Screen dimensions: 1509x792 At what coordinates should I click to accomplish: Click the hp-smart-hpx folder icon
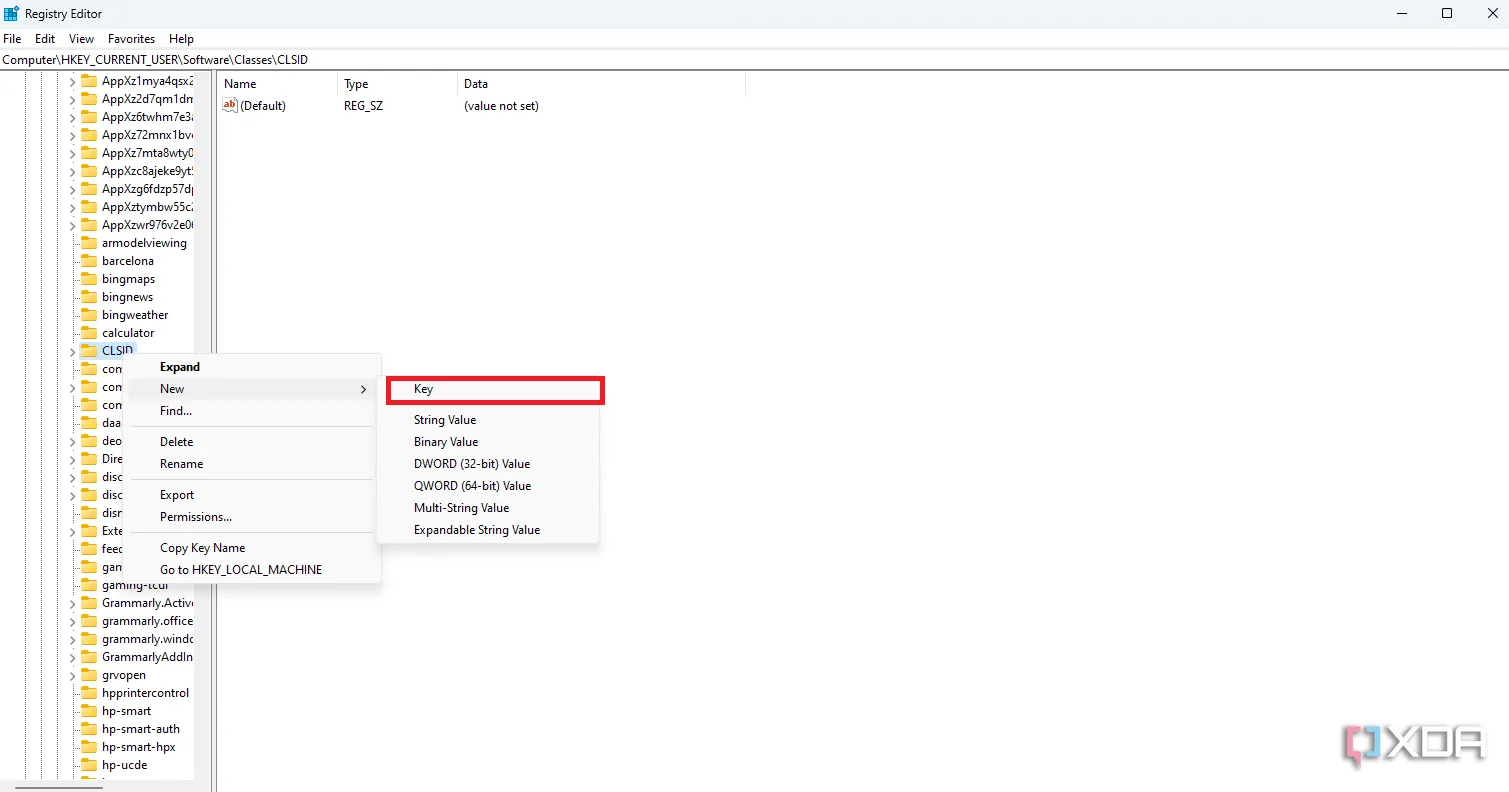click(x=88, y=747)
